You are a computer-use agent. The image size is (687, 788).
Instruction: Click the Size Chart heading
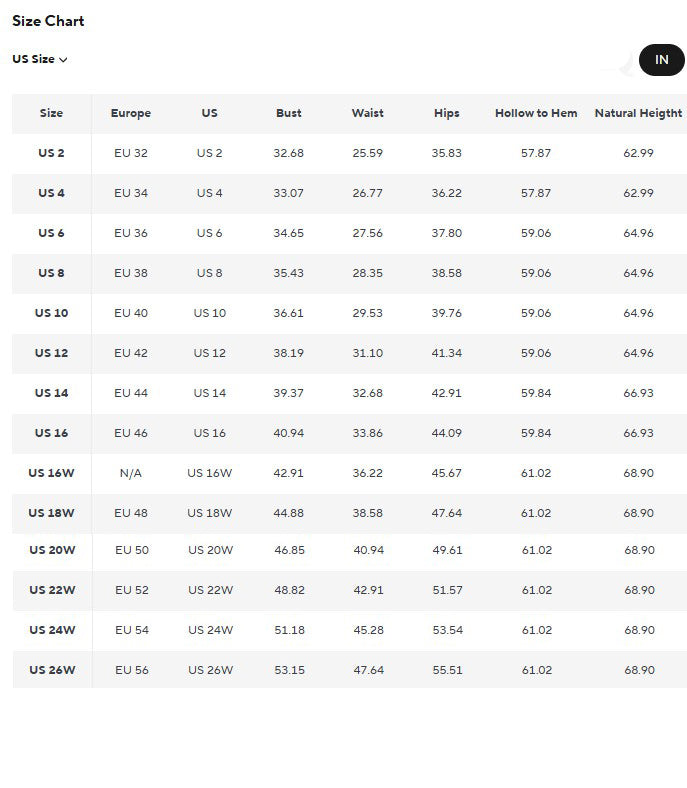coord(48,21)
